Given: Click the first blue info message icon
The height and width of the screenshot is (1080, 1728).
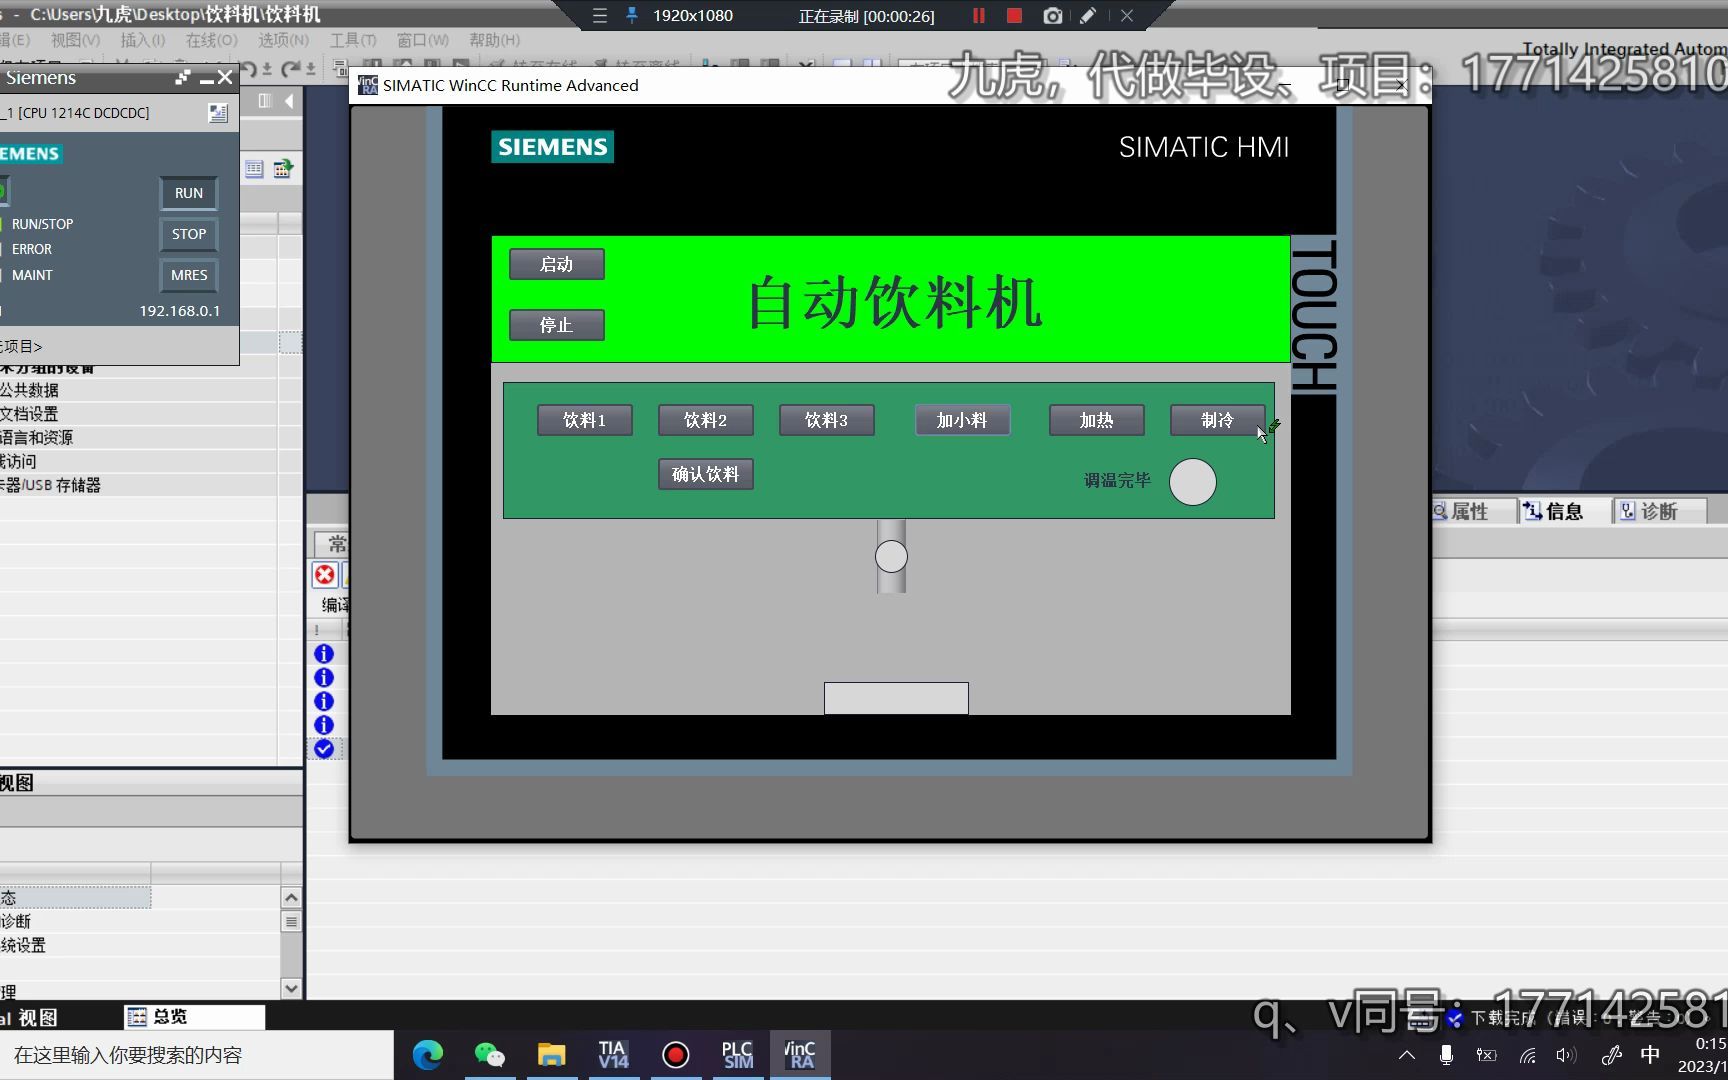Looking at the screenshot, I should 324,654.
